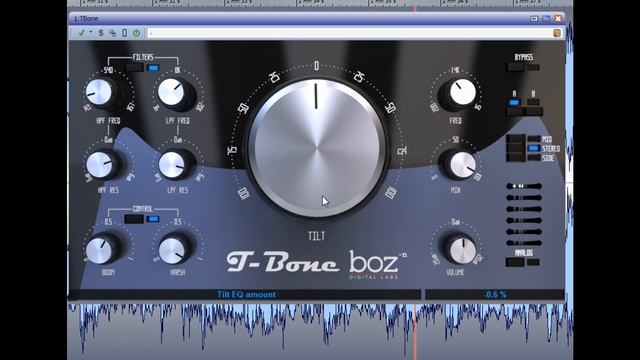
Task: Click the bottom analog channel slot
Action: pyautogui.click(x=524, y=243)
